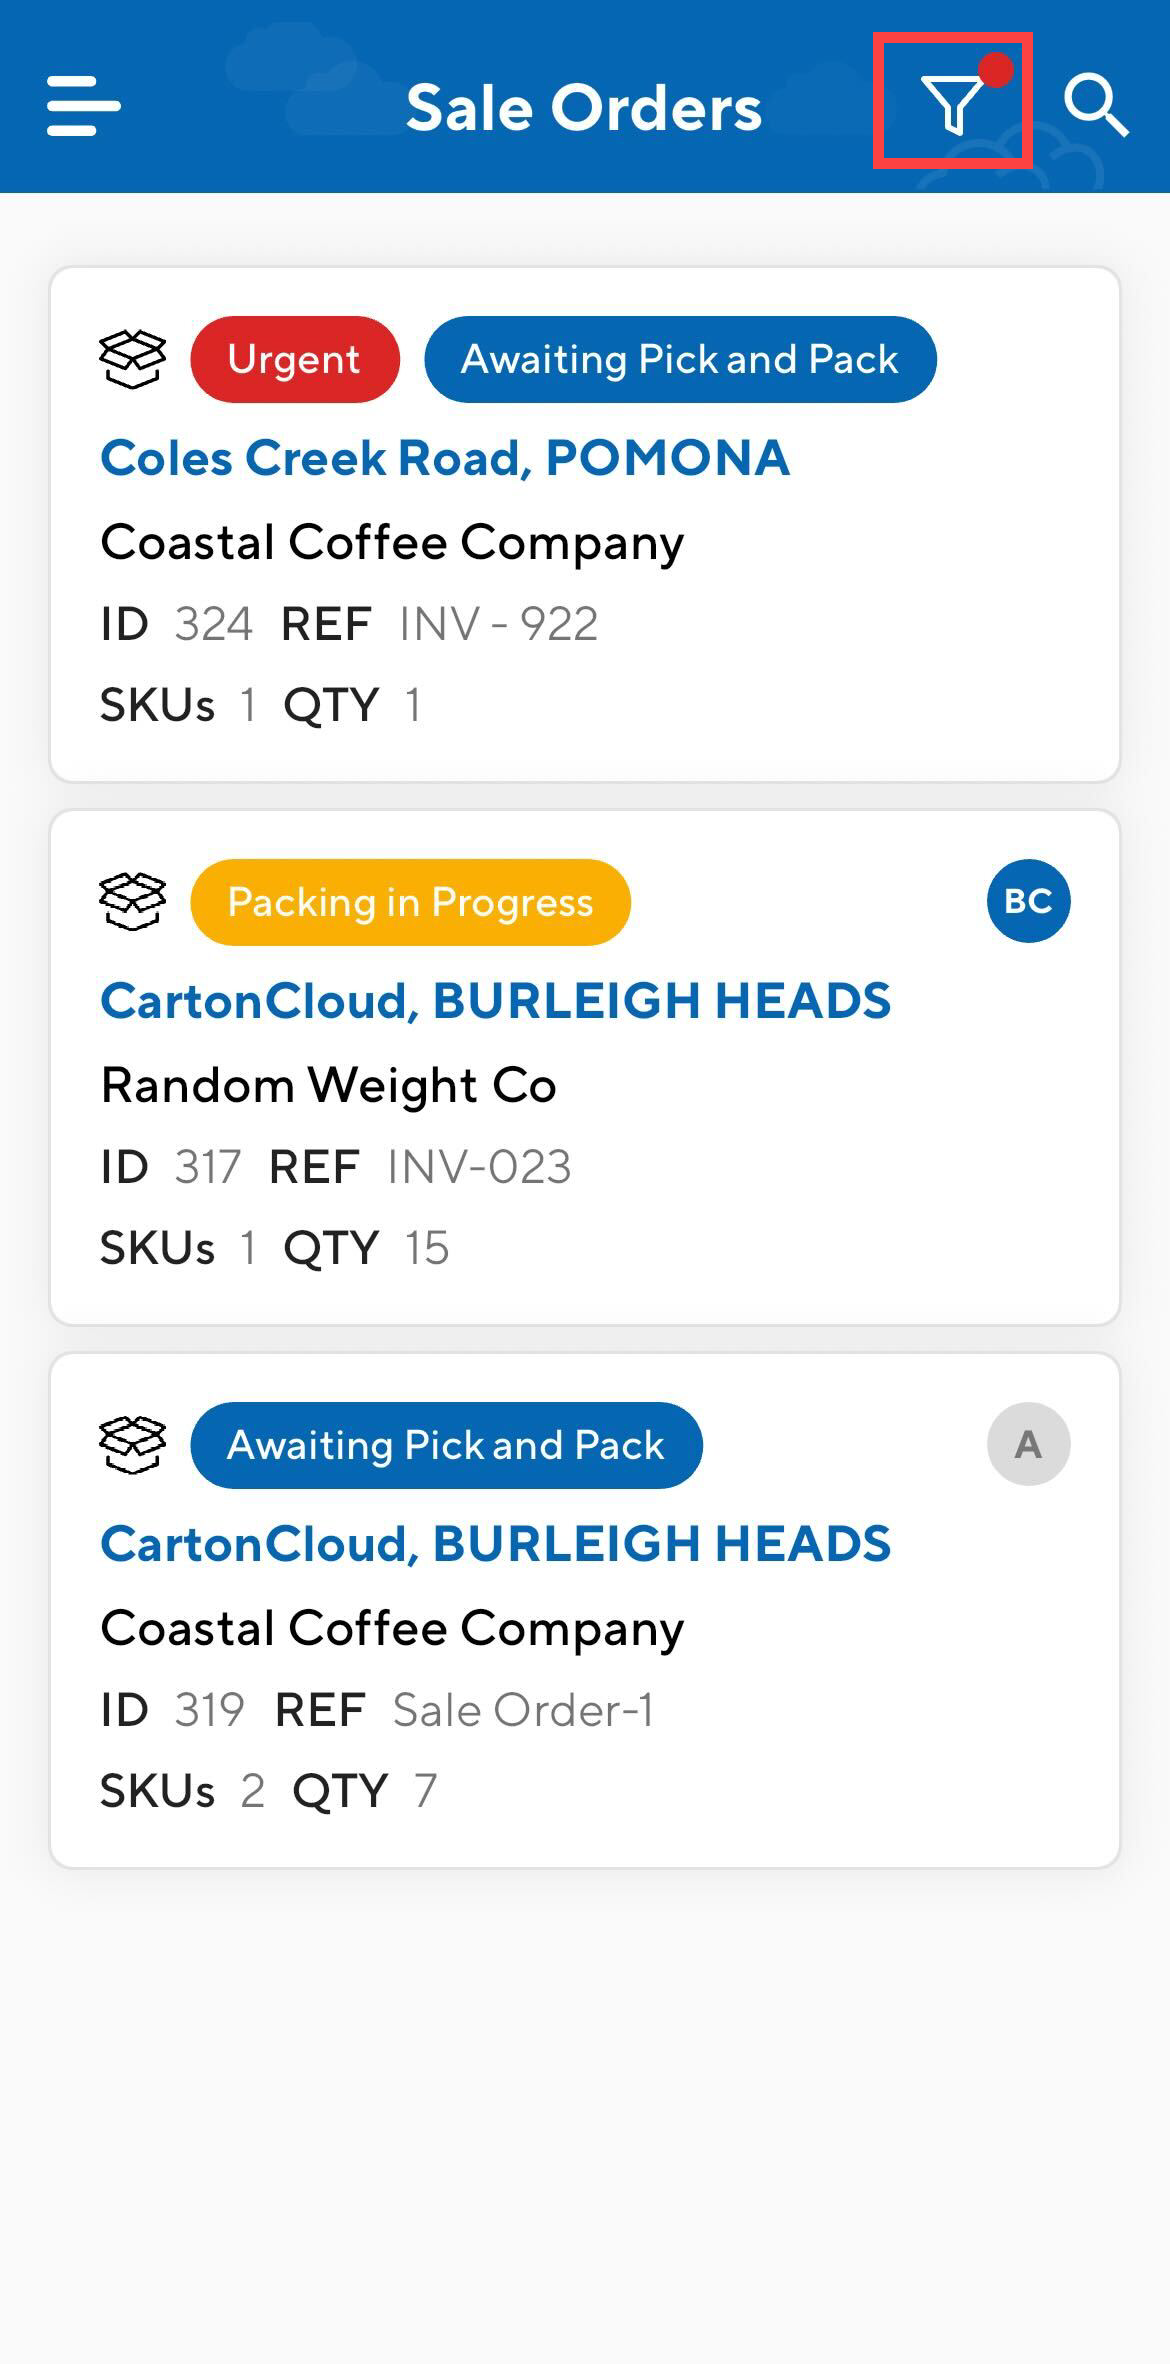Tap the grey A assignee avatar
1170x2364 pixels.
tap(1028, 1444)
